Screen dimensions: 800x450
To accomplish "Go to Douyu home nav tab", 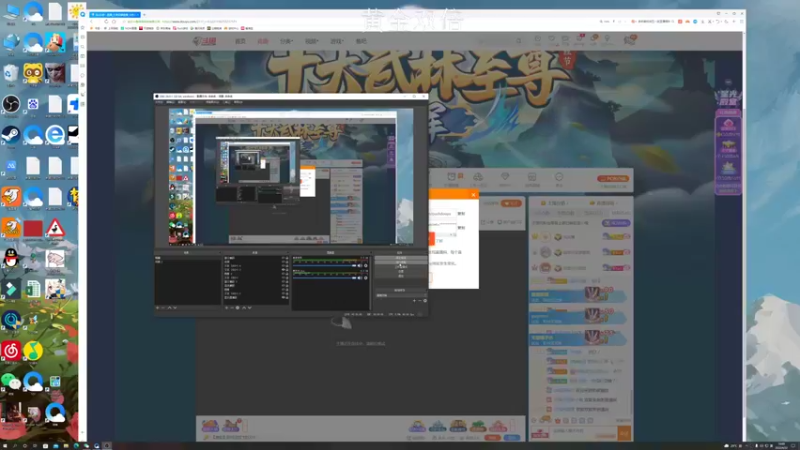I will [240, 41].
